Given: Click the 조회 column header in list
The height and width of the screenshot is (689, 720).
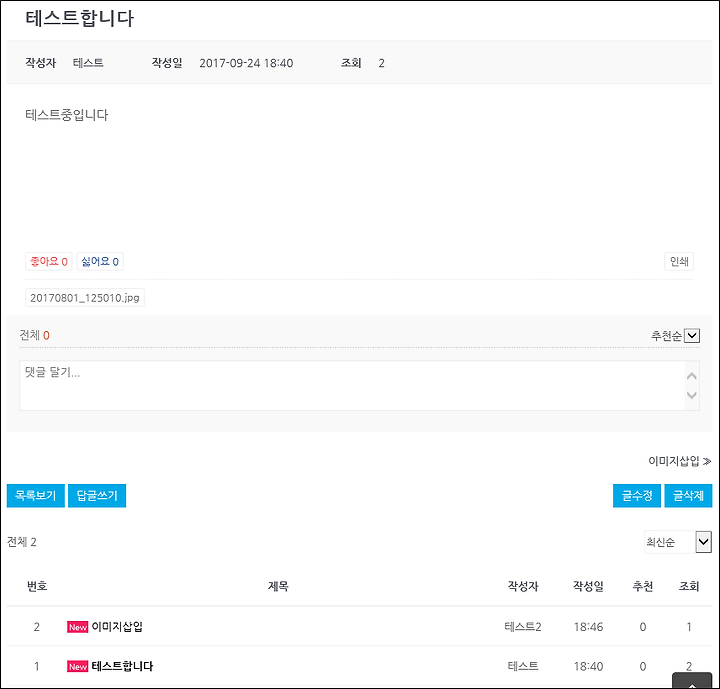Looking at the screenshot, I should (689, 586).
